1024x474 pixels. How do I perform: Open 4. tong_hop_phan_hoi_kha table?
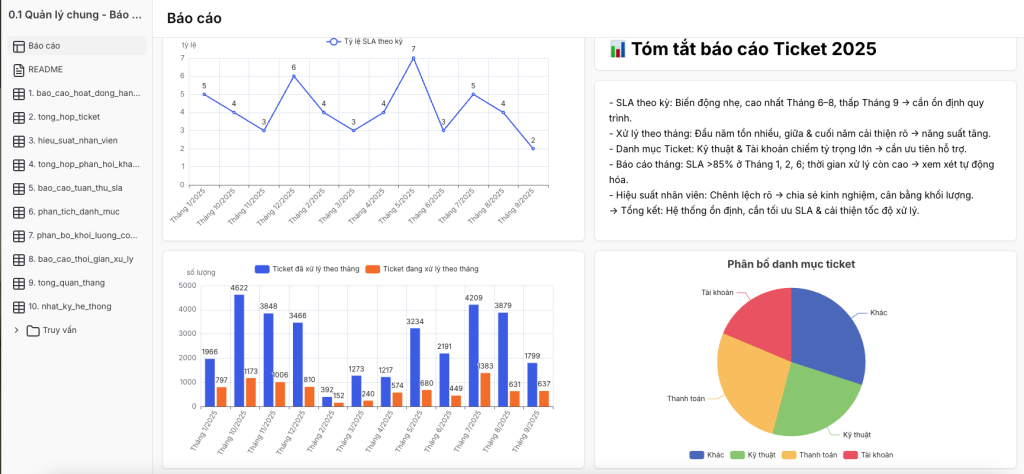84,164
